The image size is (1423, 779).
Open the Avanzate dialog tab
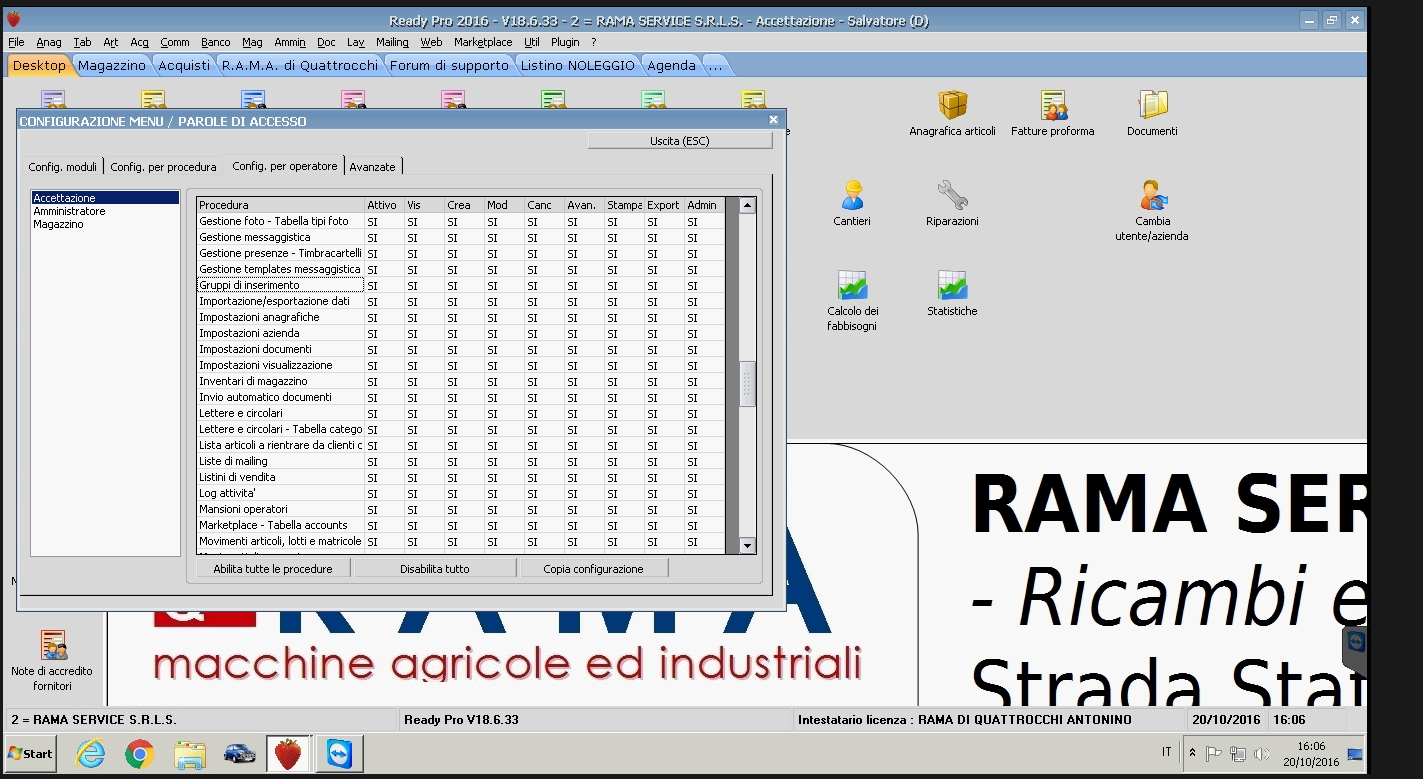pos(373,167)
